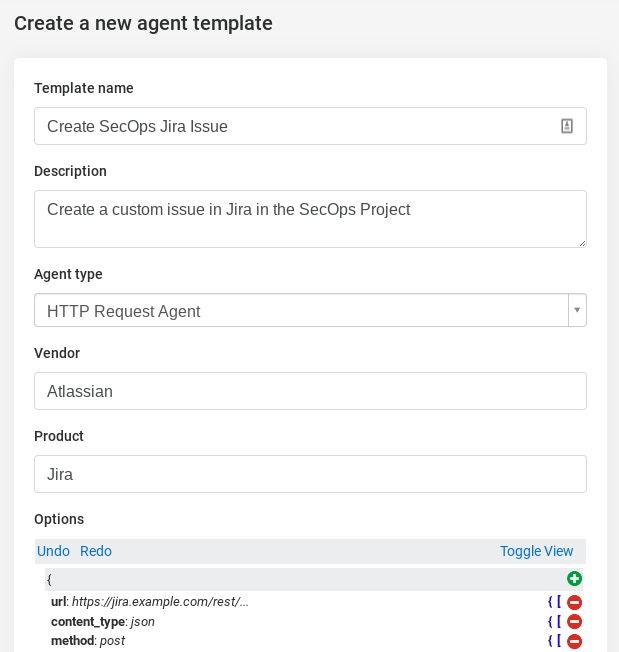Convert url value to object with curly brace
Screen dimensions: 619x652
tap(550, 602)
